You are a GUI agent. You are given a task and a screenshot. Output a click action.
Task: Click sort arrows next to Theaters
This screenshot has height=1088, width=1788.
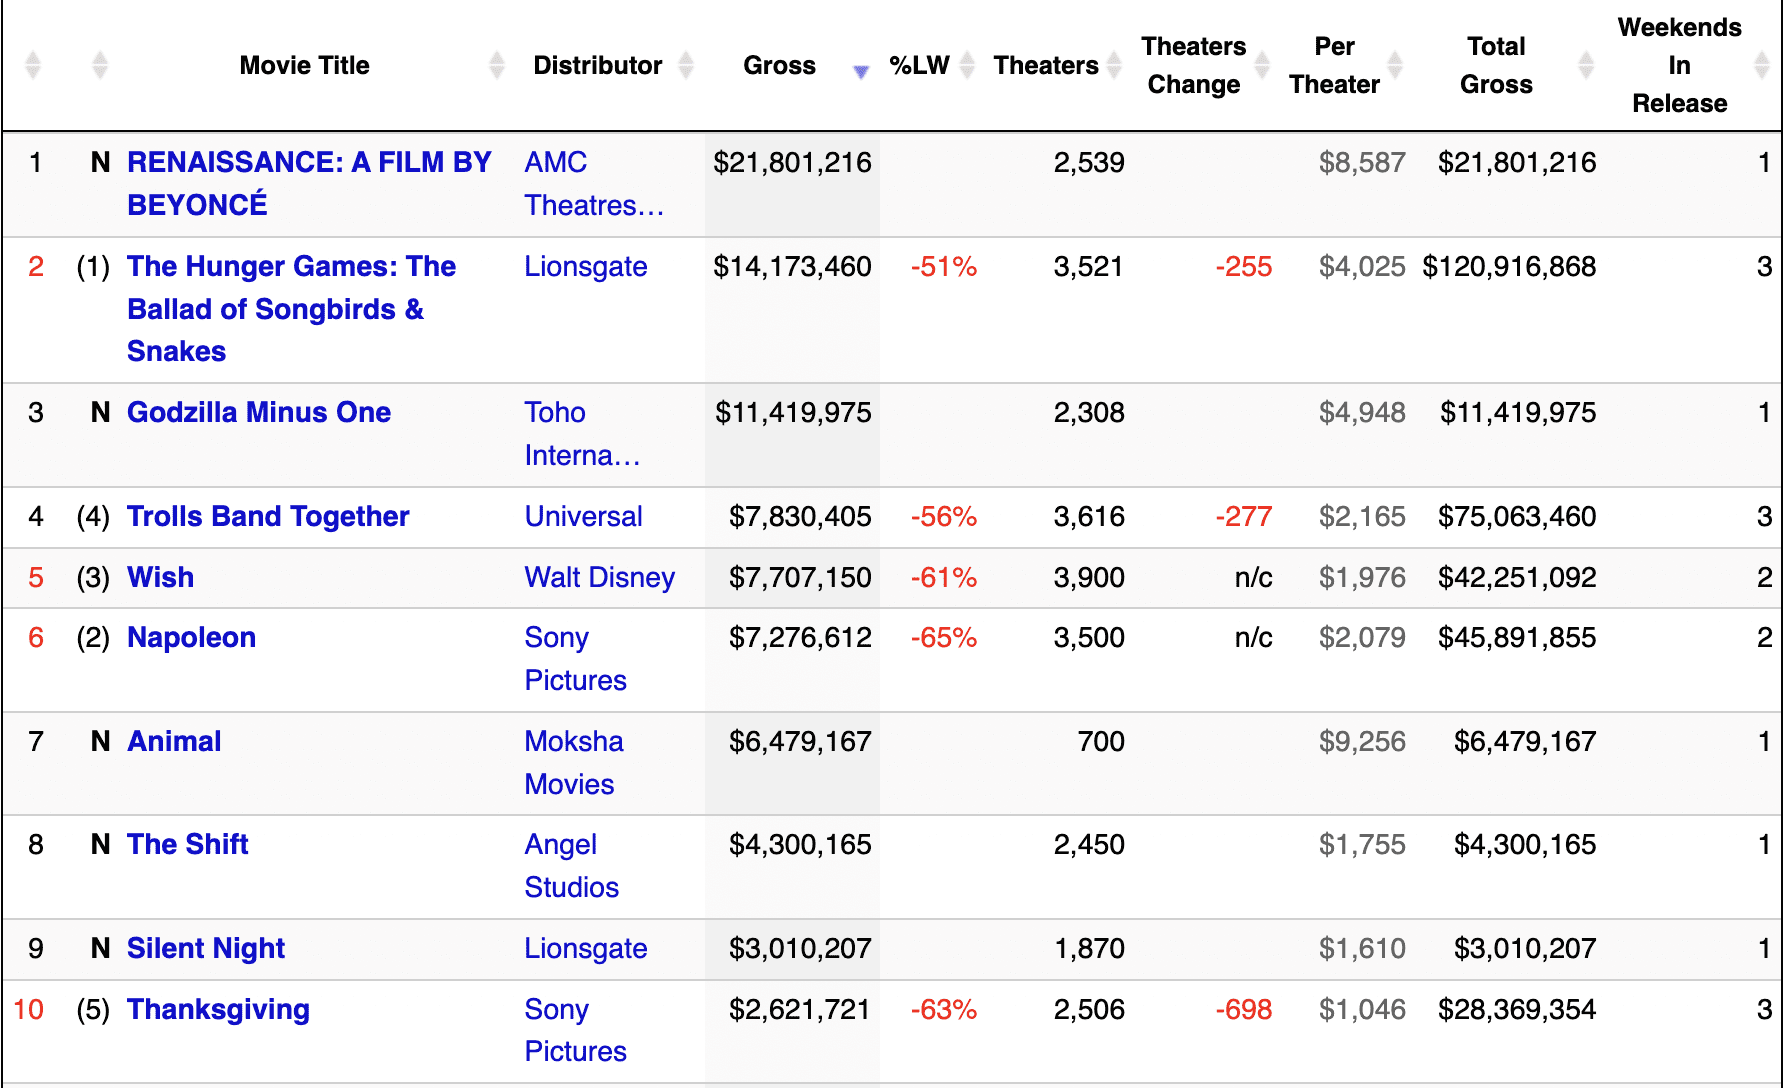tap(1114, 66)
